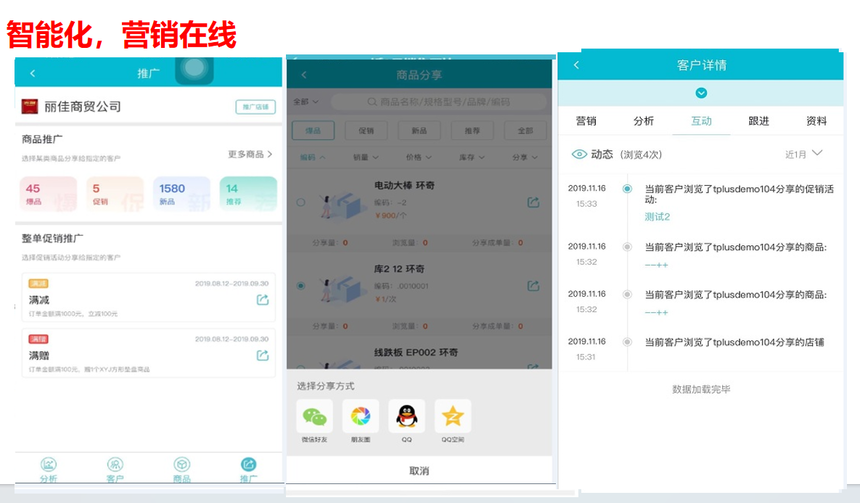Share via WeChat friends icon
This screenshot has height=503, width=860.
(314, 417)
